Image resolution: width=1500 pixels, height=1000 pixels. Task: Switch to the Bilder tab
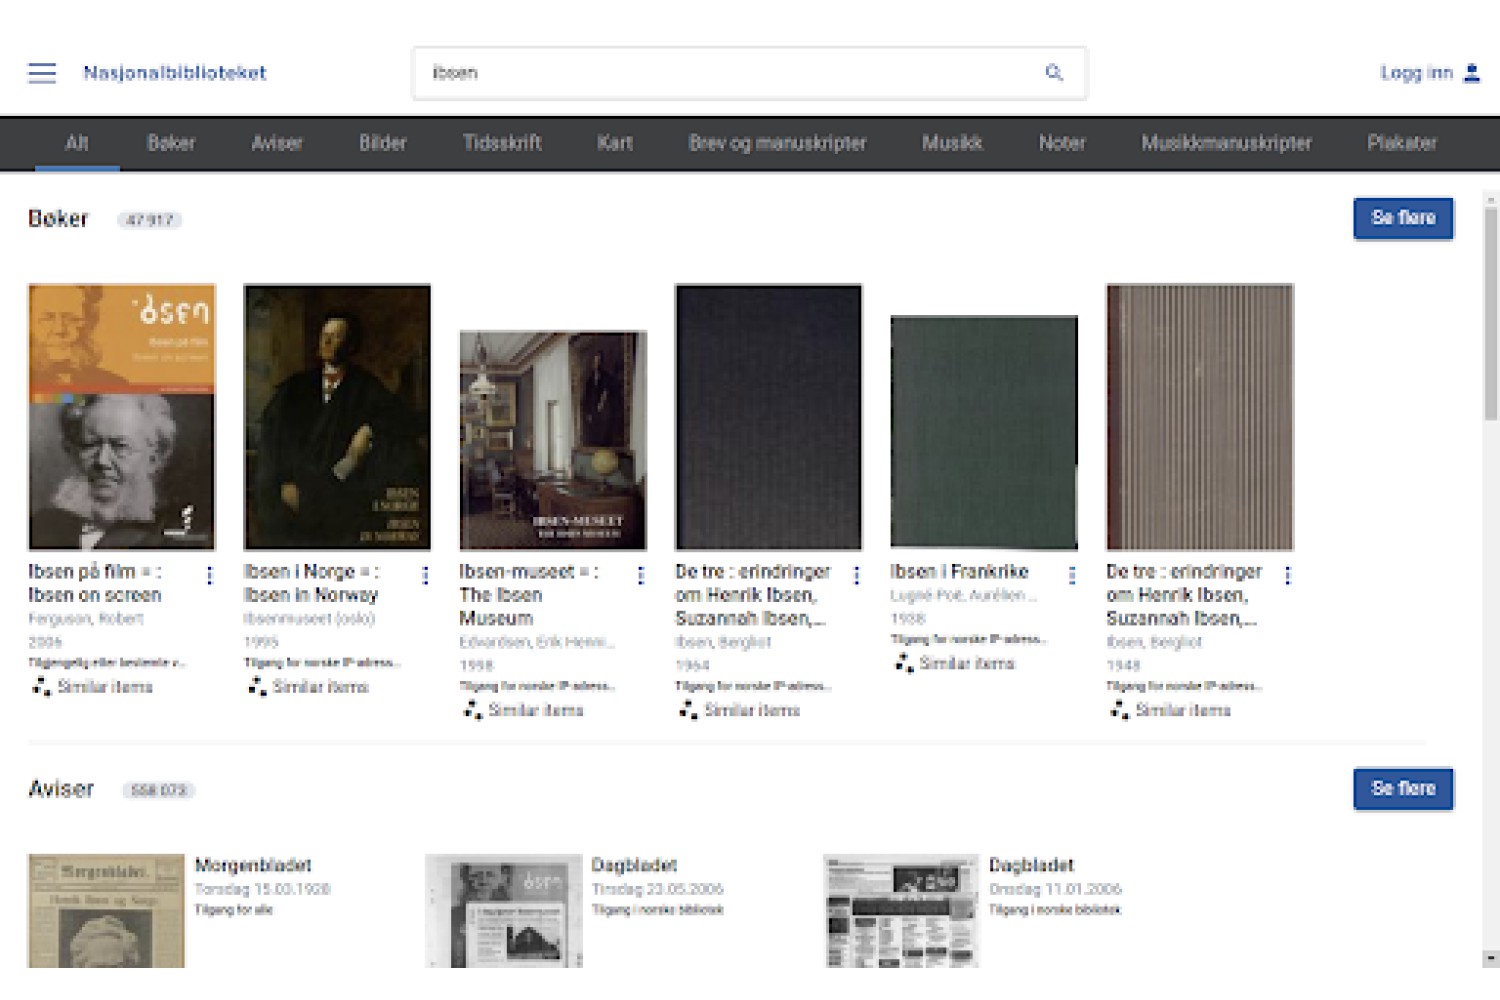[x=383, y=143]
